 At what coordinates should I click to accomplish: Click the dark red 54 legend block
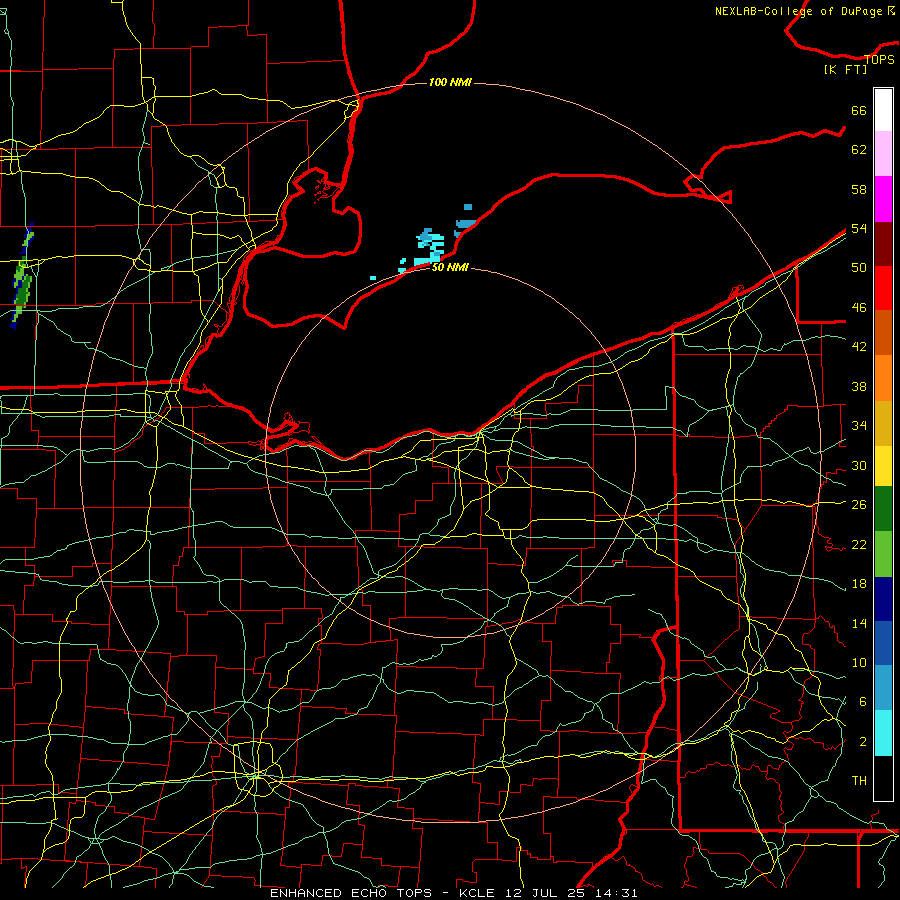point(883,244)
